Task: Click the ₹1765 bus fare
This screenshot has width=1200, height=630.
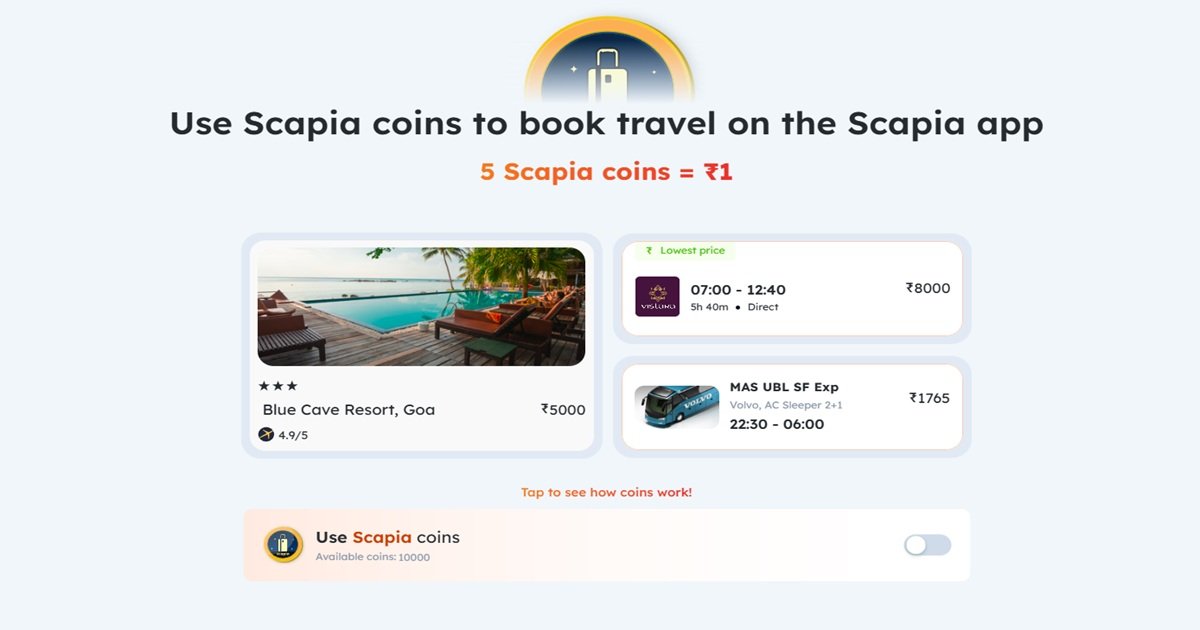Action: (929, 398)
